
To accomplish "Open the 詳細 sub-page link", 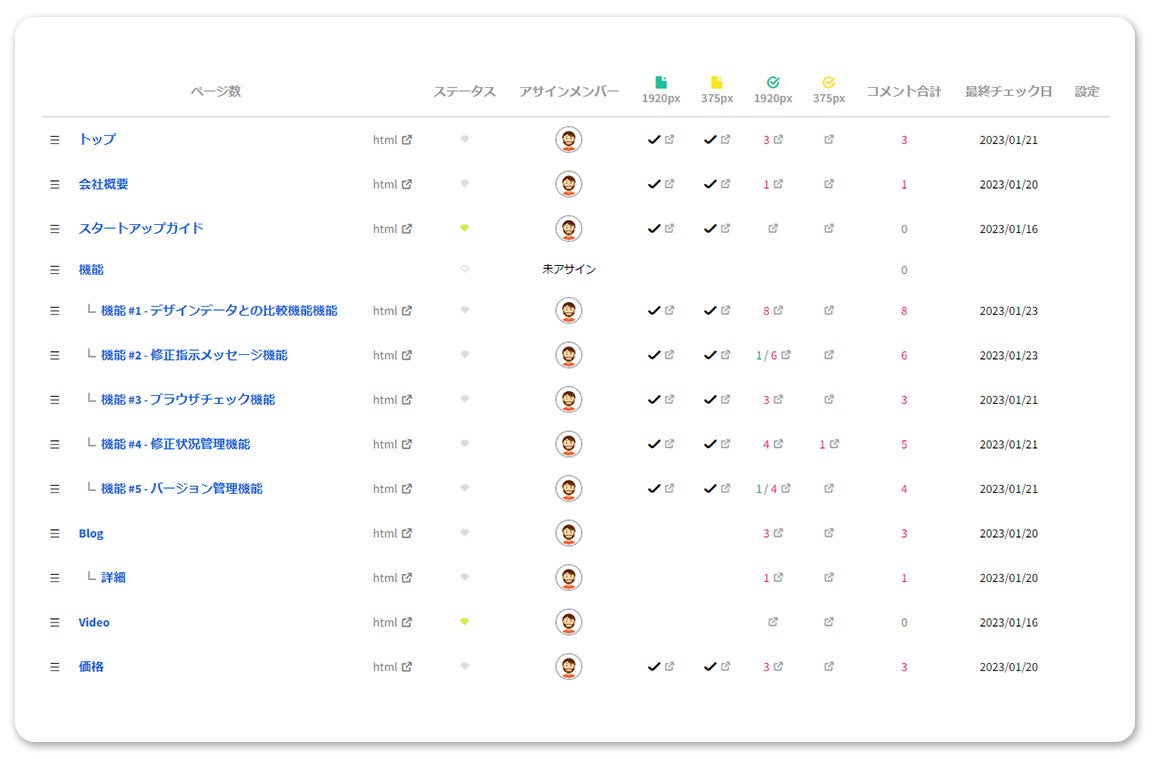I will 113,578.
